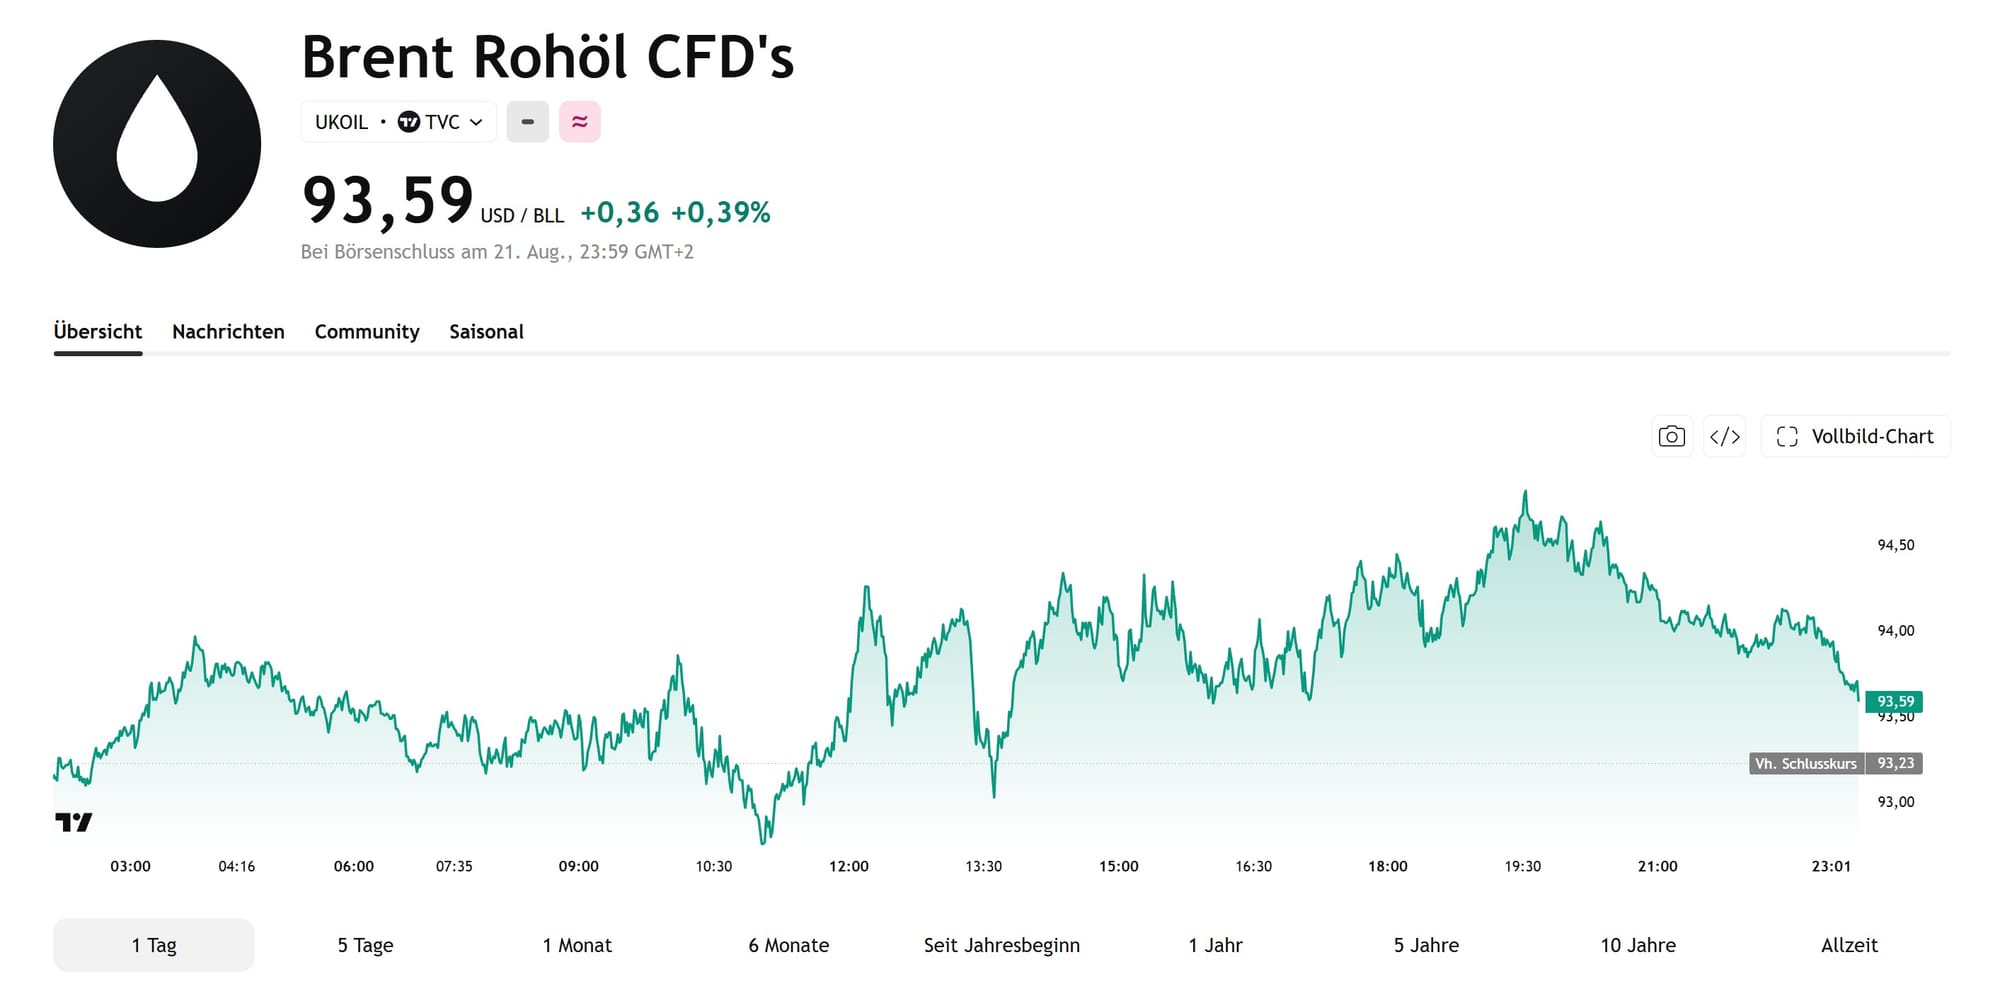Click the TradingView logo on chart
Viewport: 2000px width, 987px height.
coord(74,822)
